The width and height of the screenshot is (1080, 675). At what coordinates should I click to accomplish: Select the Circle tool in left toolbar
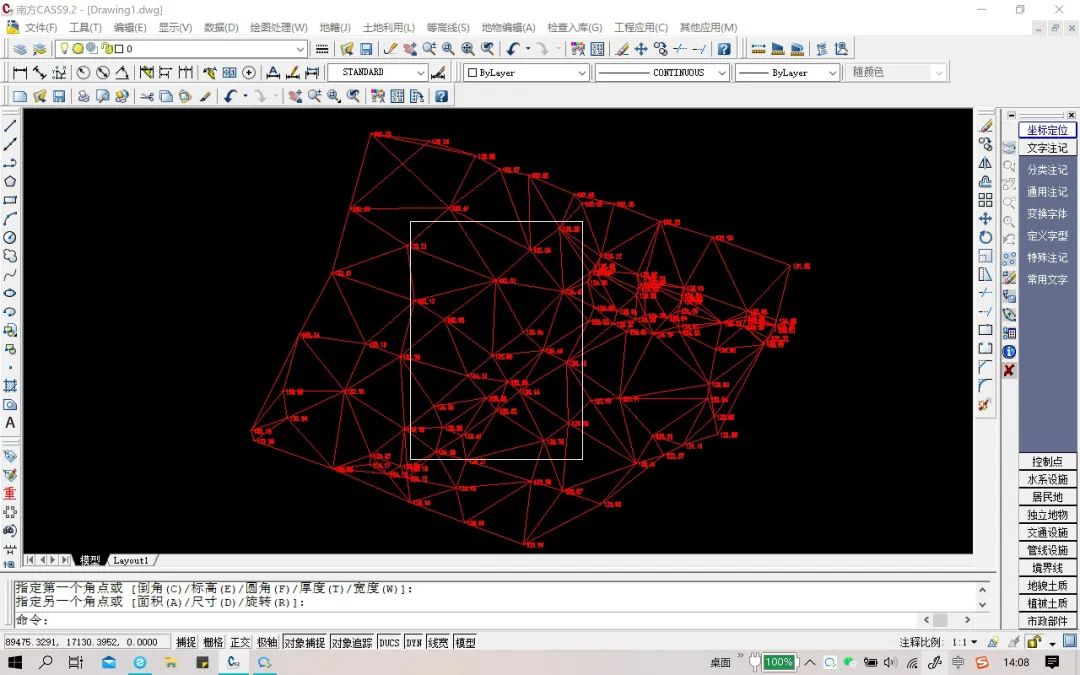[10, 237]
